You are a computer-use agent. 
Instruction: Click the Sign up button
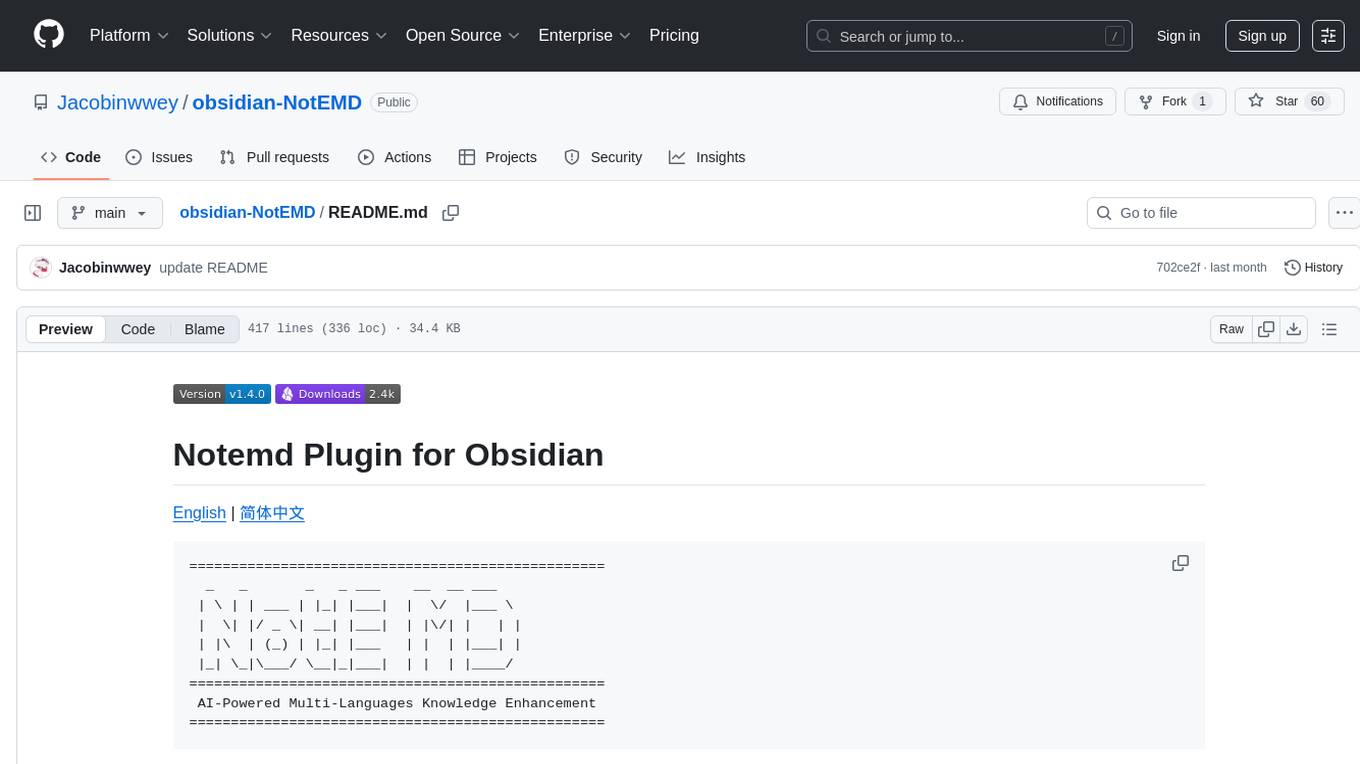point(1262,35)
